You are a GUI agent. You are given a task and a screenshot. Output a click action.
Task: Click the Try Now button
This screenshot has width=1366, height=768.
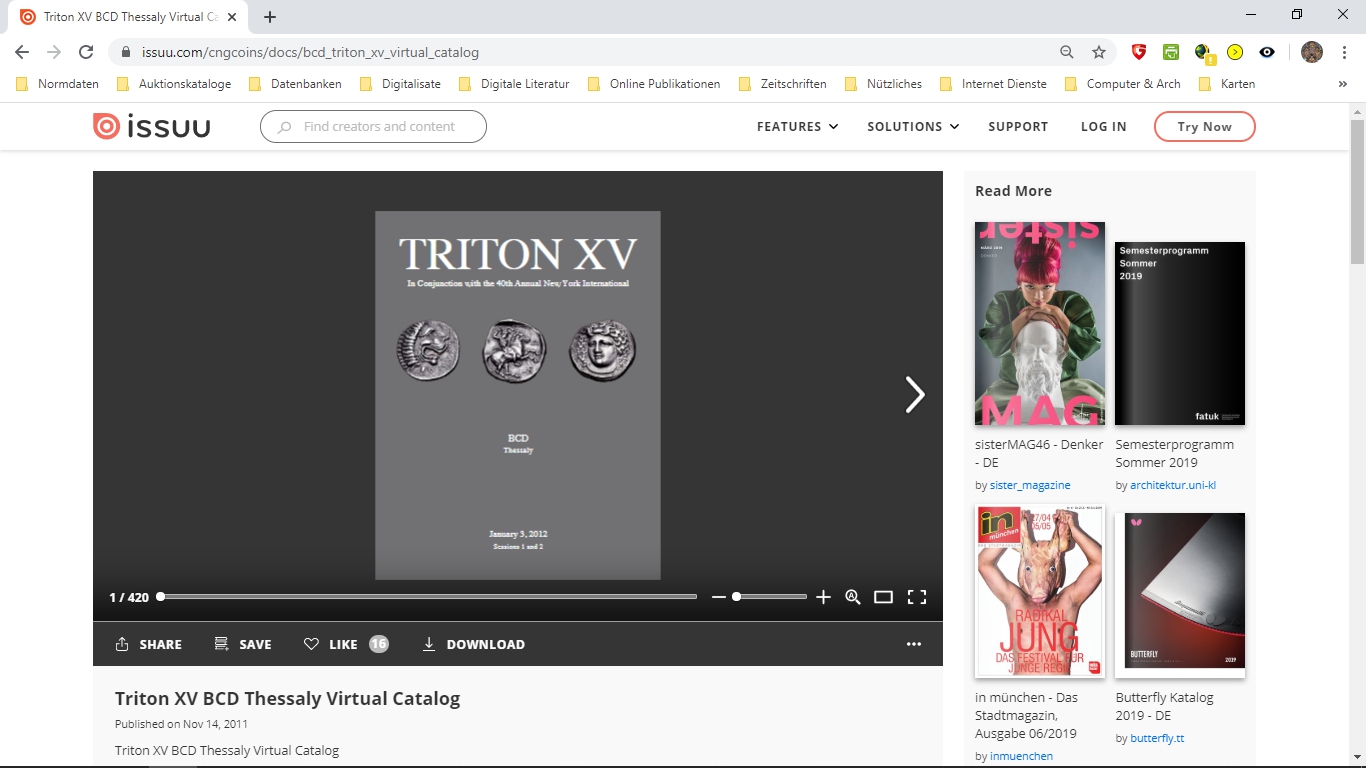pyautogui.click(x=1204, y=126)
